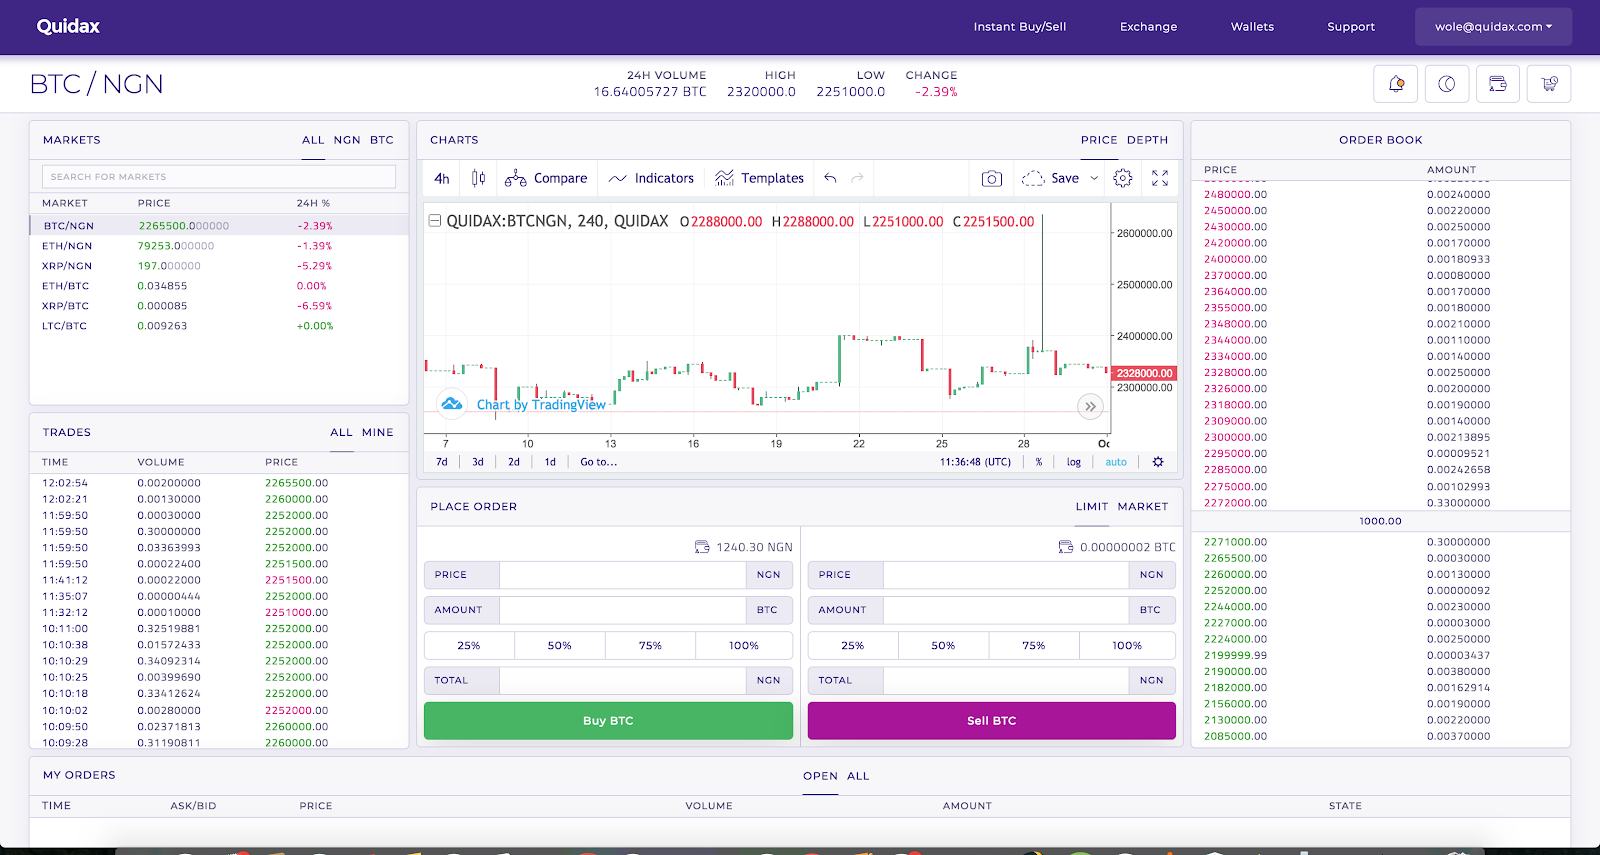Open the wole@quidax.com account dropdown
Image resolution: width=1600 pixels, height=855 pixels.
(x=1493, y=27)
